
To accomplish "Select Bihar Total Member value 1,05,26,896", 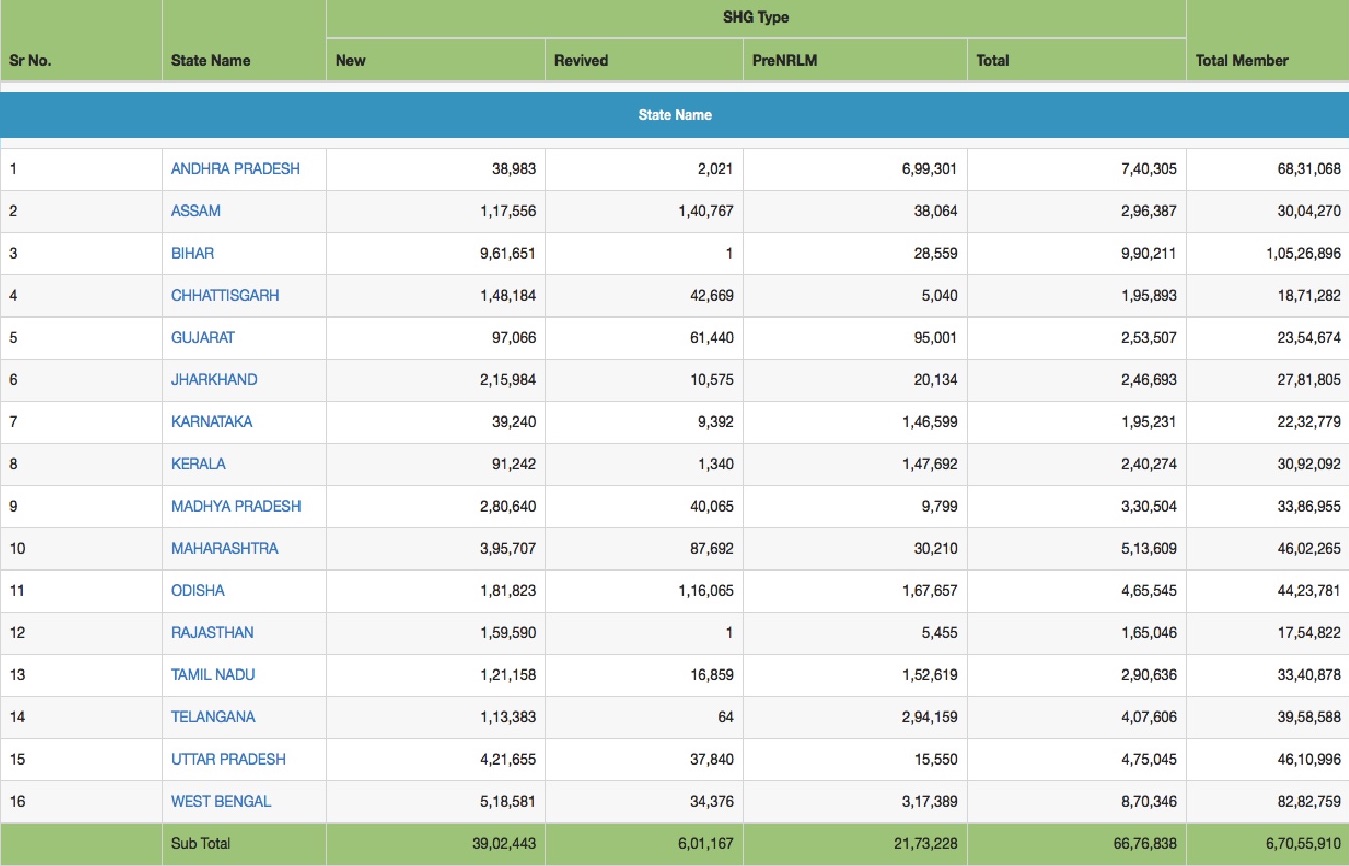I will click(1303, 254).
